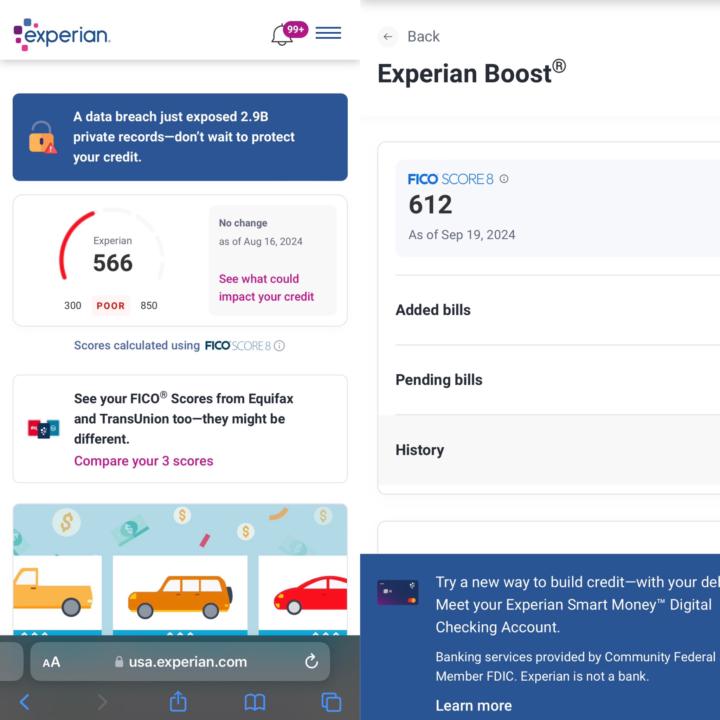
Task: Click See what could impact your credit
Action: (x=266, y=288)
